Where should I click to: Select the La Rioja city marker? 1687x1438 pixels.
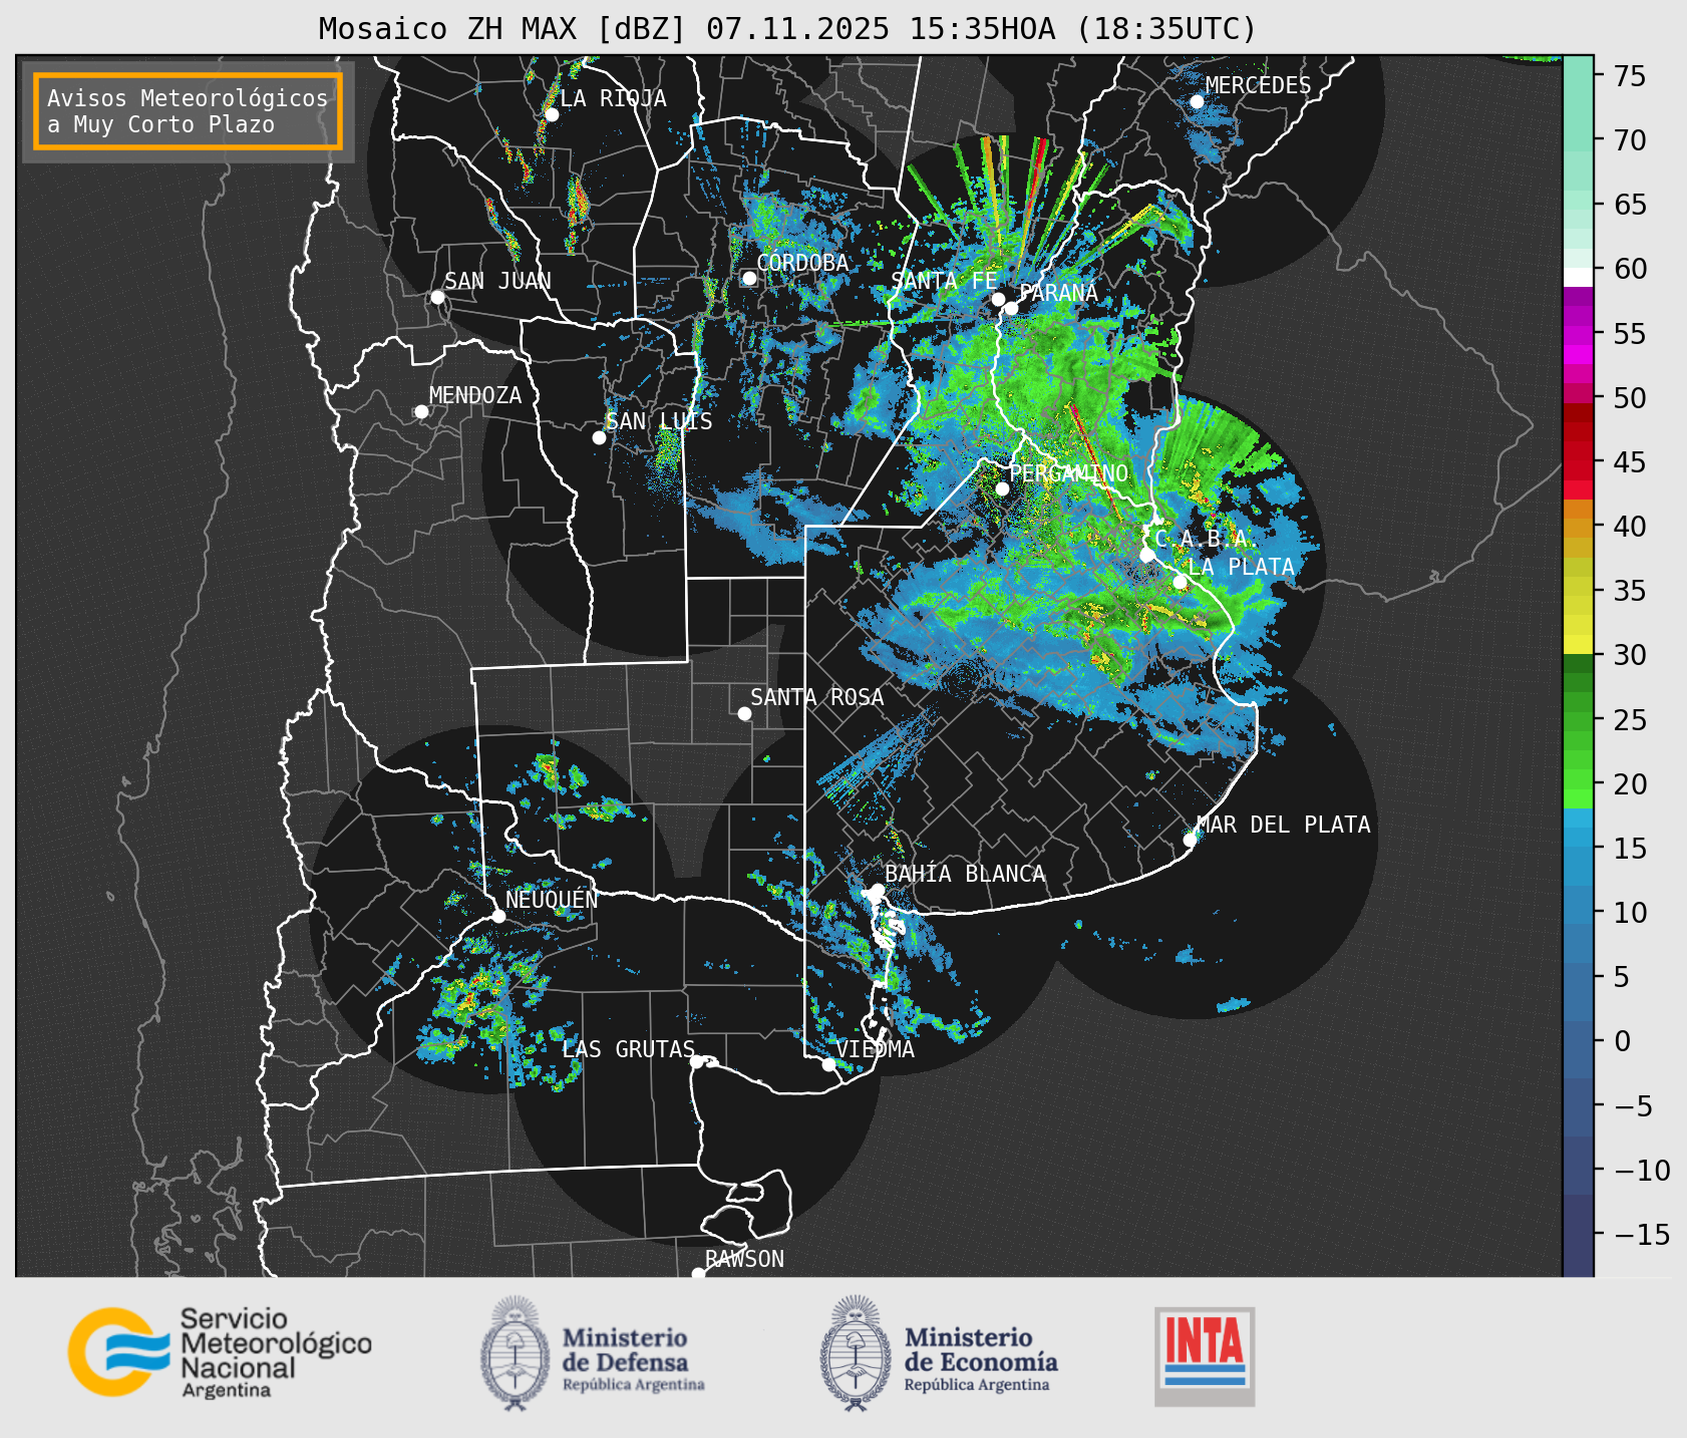[551, 115]
